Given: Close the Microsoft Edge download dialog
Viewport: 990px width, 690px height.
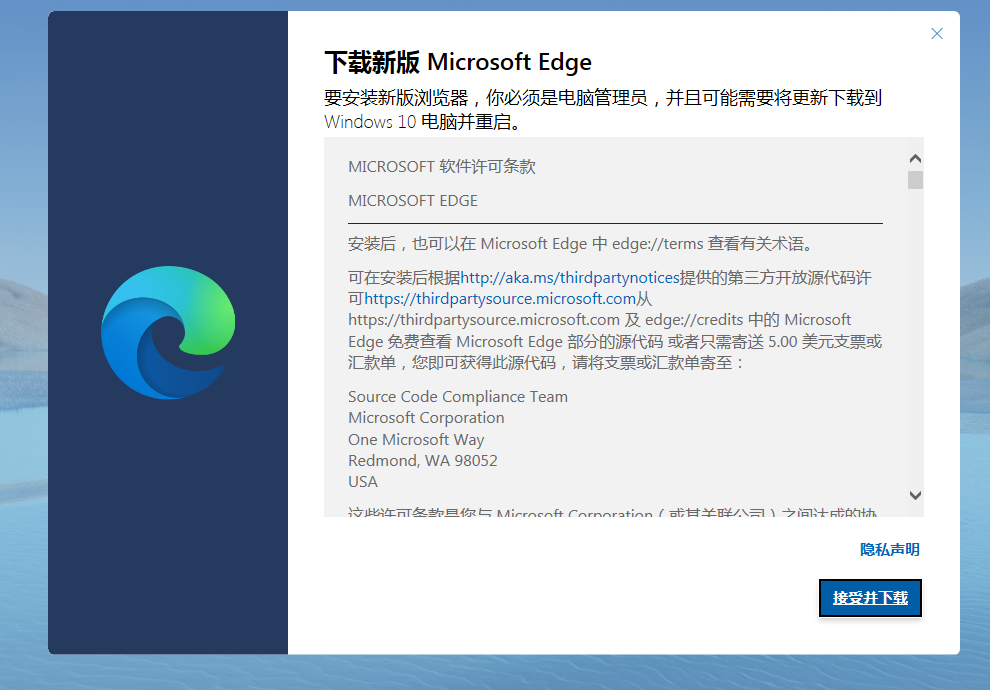Looking at the screenshot, I should coord(937,33).
